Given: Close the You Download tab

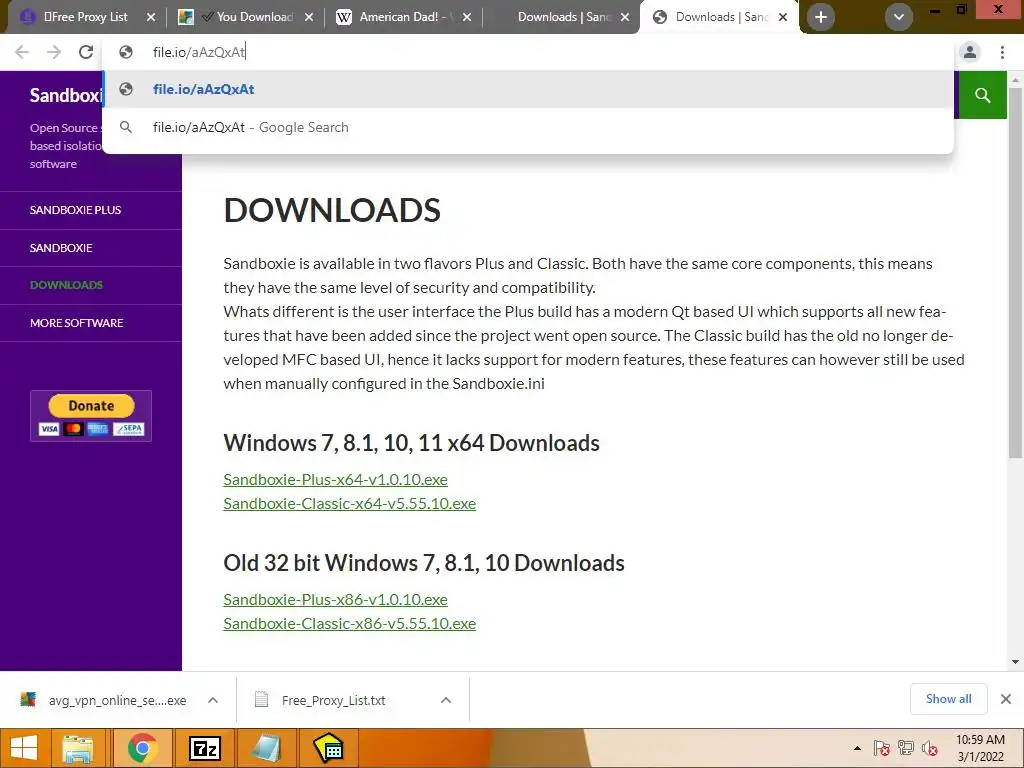Looking at the screenshot, I should coord(309,17).
